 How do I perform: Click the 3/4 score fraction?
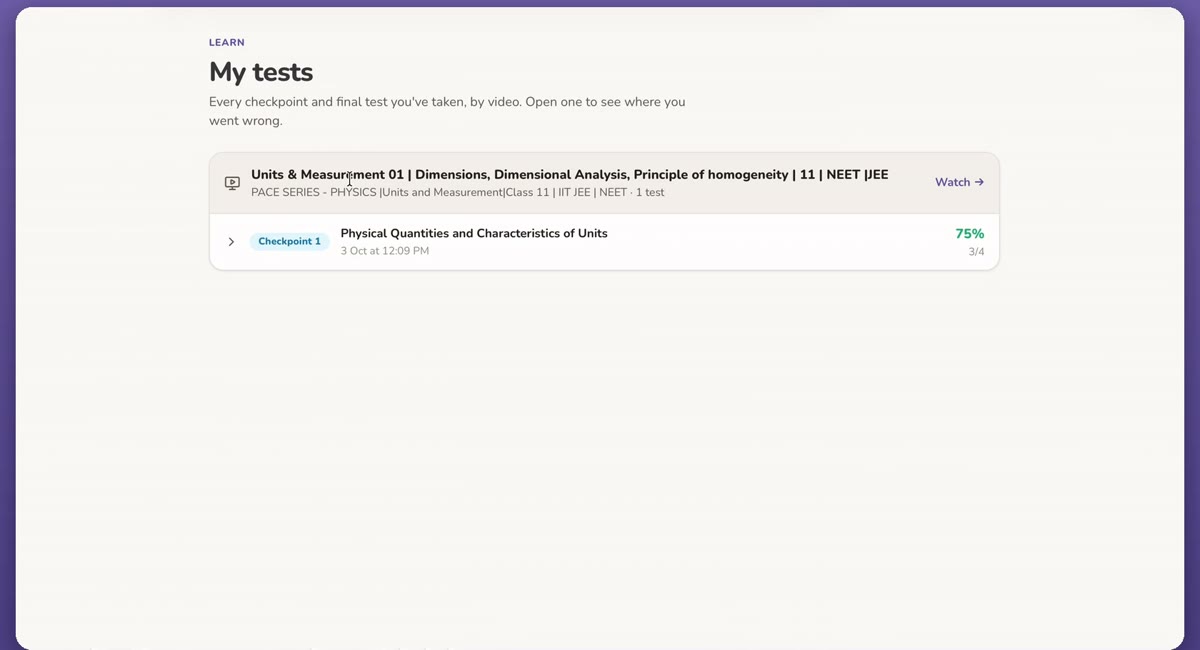(x=976, y=252)
